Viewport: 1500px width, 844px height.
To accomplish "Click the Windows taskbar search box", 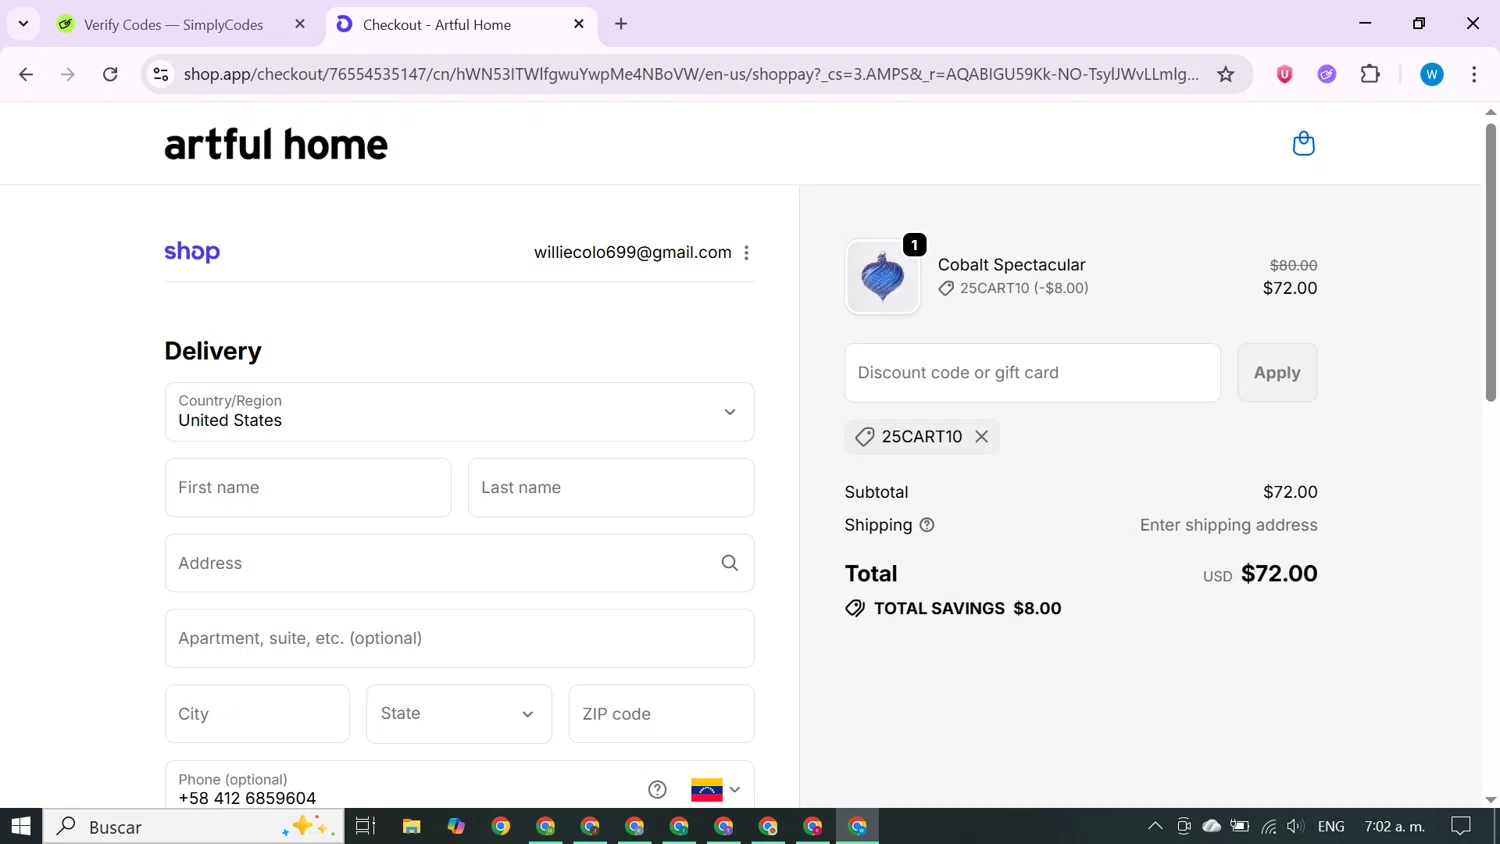I will click(x=194, y=826).
